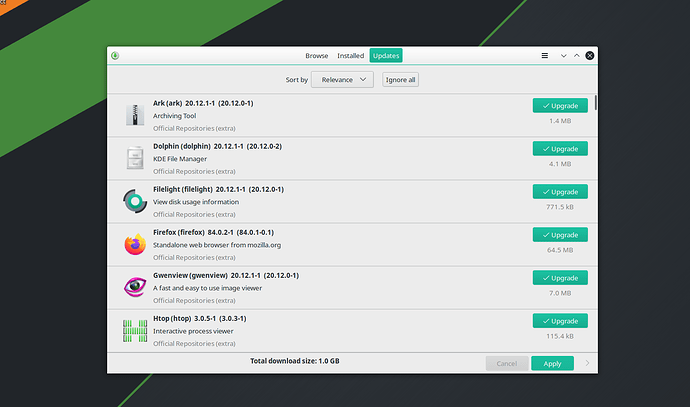This screenshot has width=690, height=407.
Task: Click the Ignore all button
Action: tap(400, 80)
